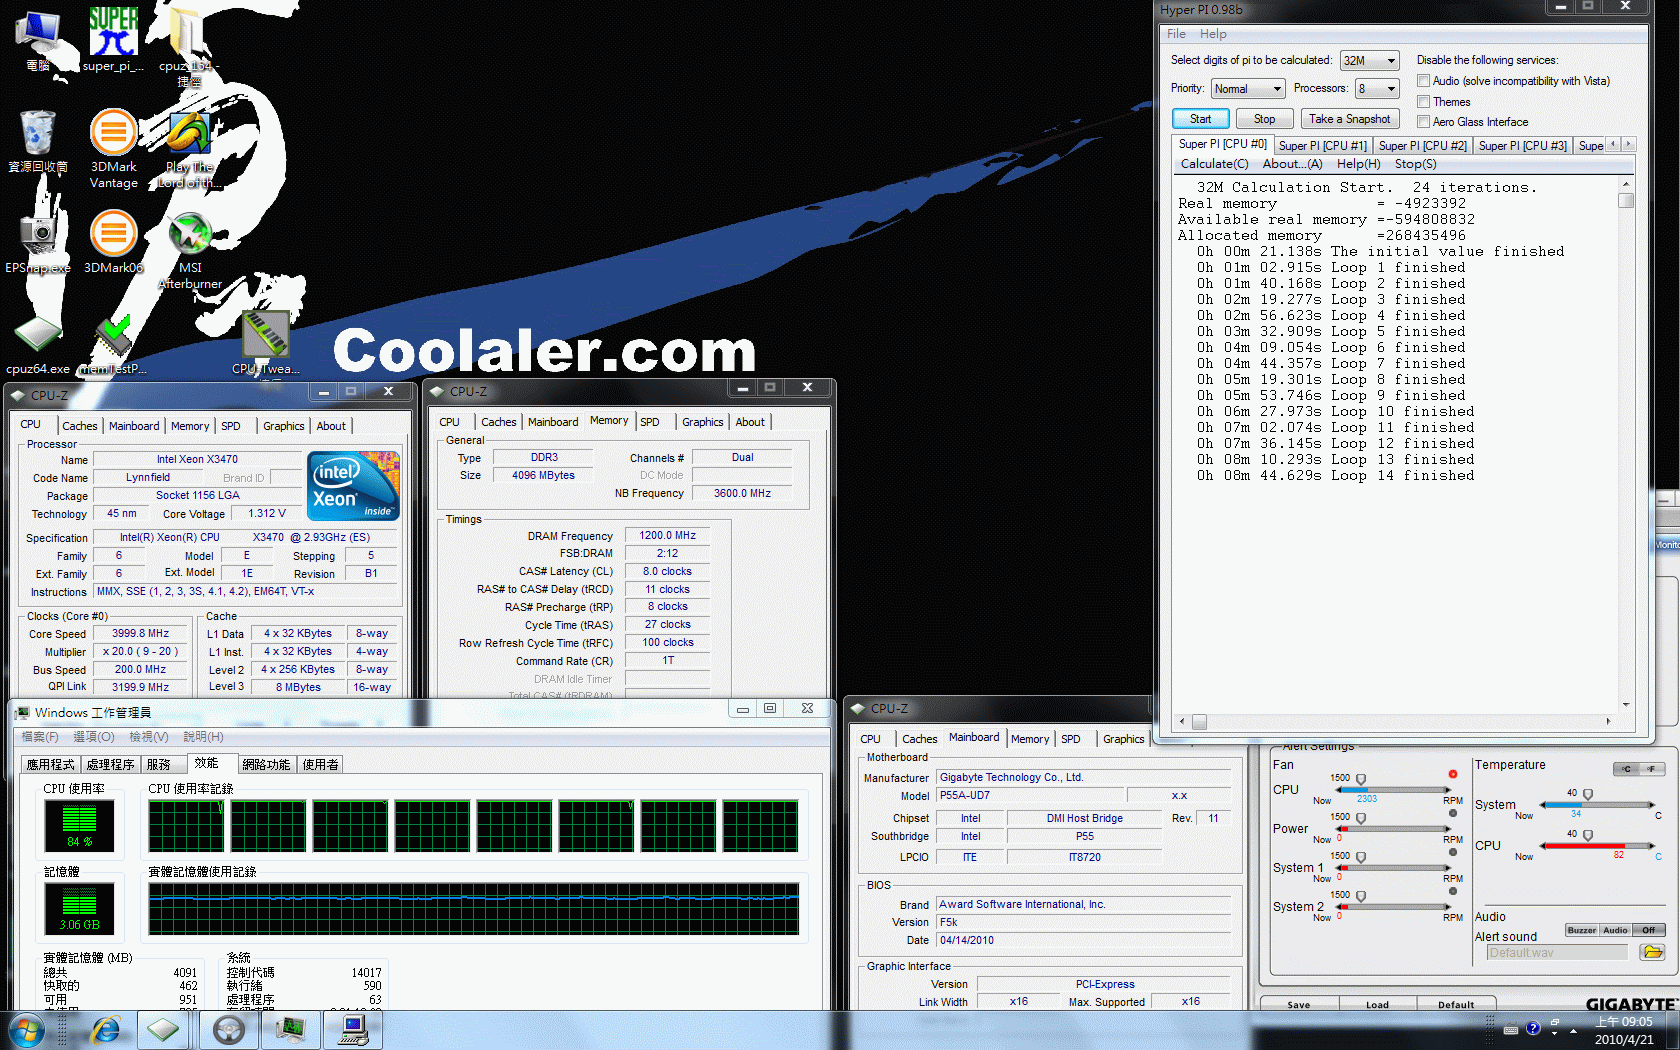Open Memory tab in middle CPU-Z window
The width and height of the screenshot is (1680, 1050).
pos(609,421)
